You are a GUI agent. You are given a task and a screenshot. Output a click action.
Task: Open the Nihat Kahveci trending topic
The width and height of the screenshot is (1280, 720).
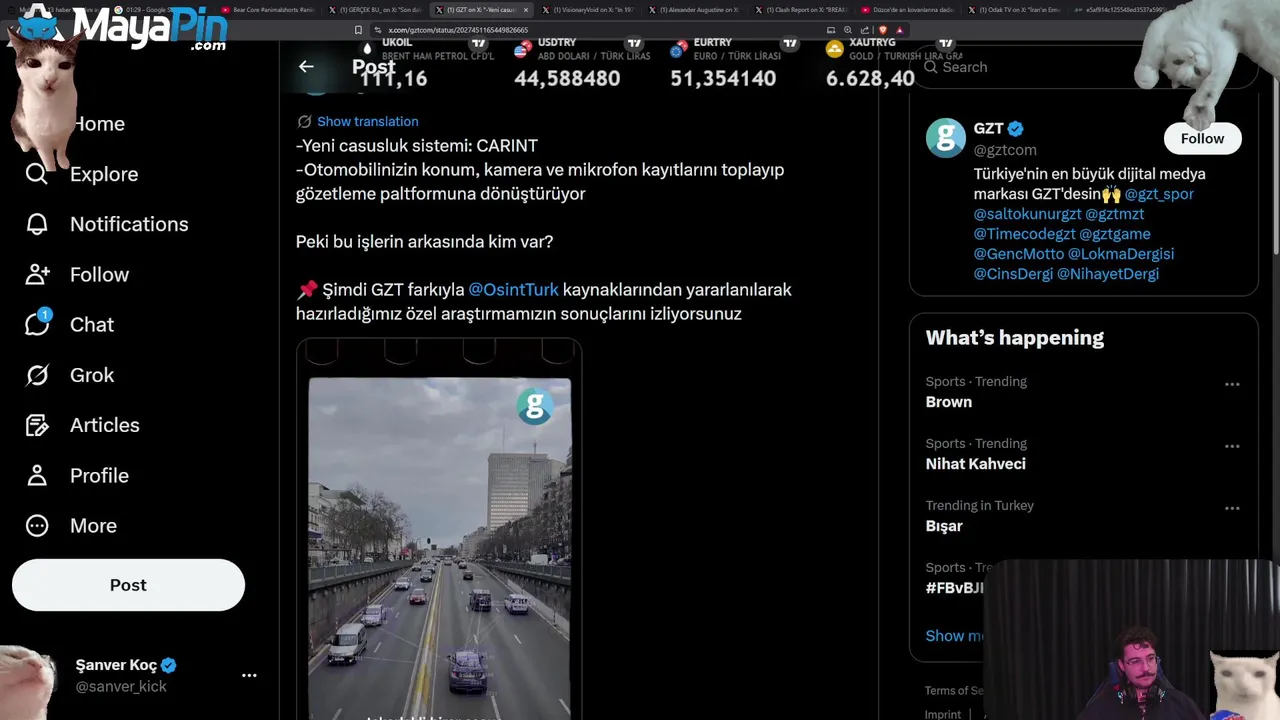(975, 464)
